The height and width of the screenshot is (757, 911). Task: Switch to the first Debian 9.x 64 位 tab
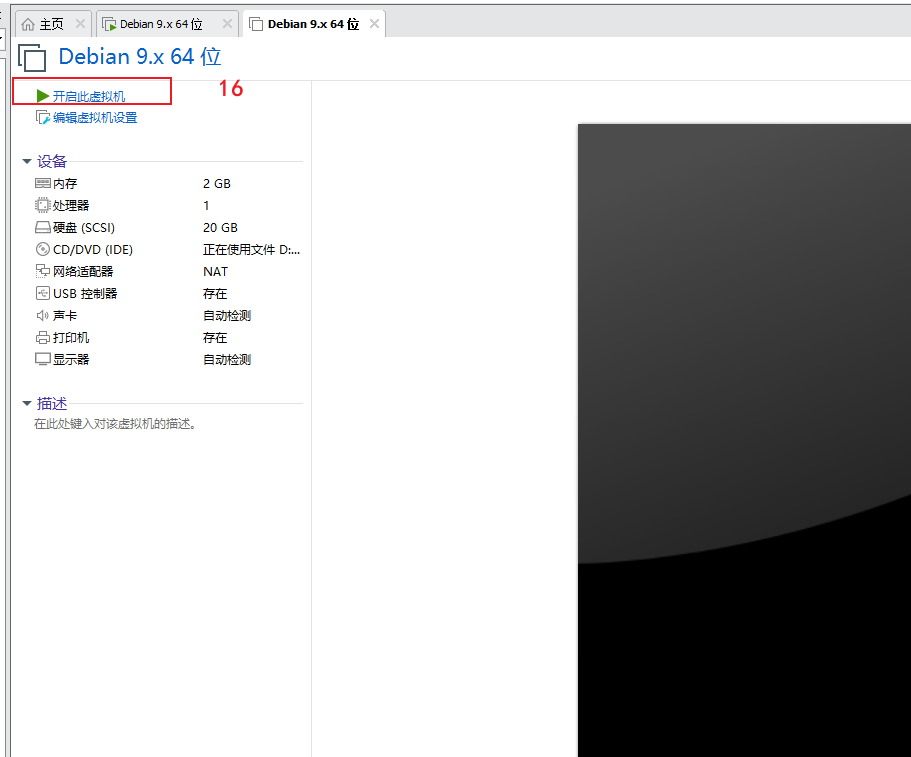160,24
